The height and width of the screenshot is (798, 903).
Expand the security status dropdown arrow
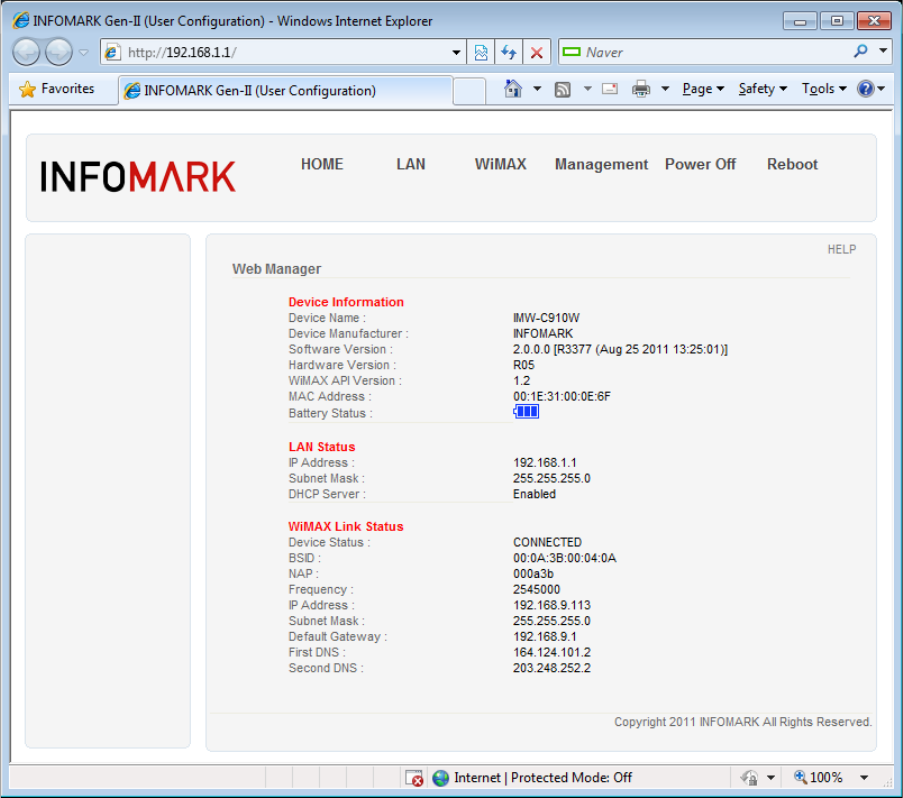(x=771, y=778)
